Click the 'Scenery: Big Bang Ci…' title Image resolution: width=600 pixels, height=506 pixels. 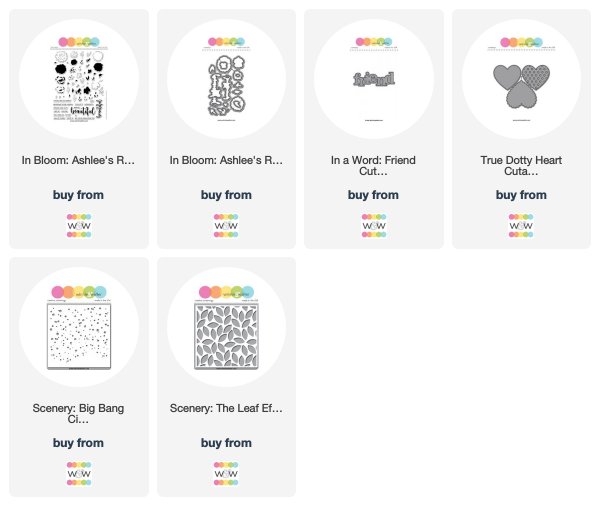78,413
